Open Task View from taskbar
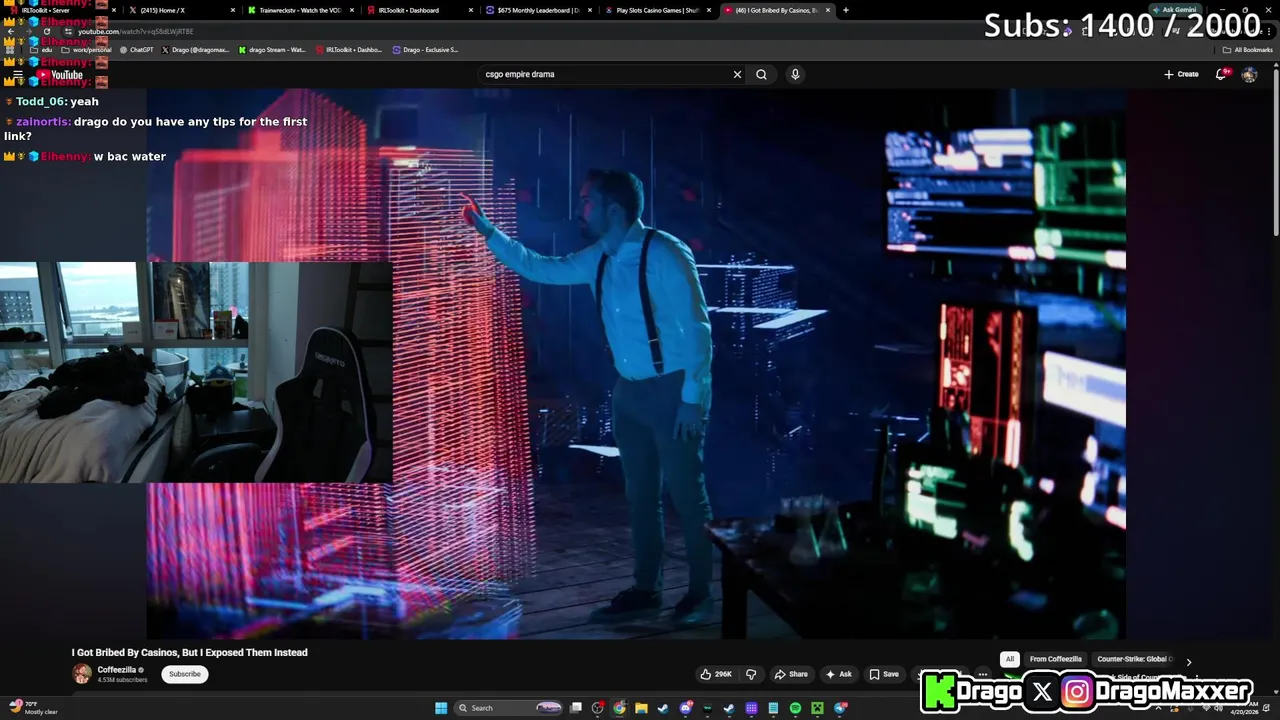Viewport: 1280px width, 720px height. point(576,708)
